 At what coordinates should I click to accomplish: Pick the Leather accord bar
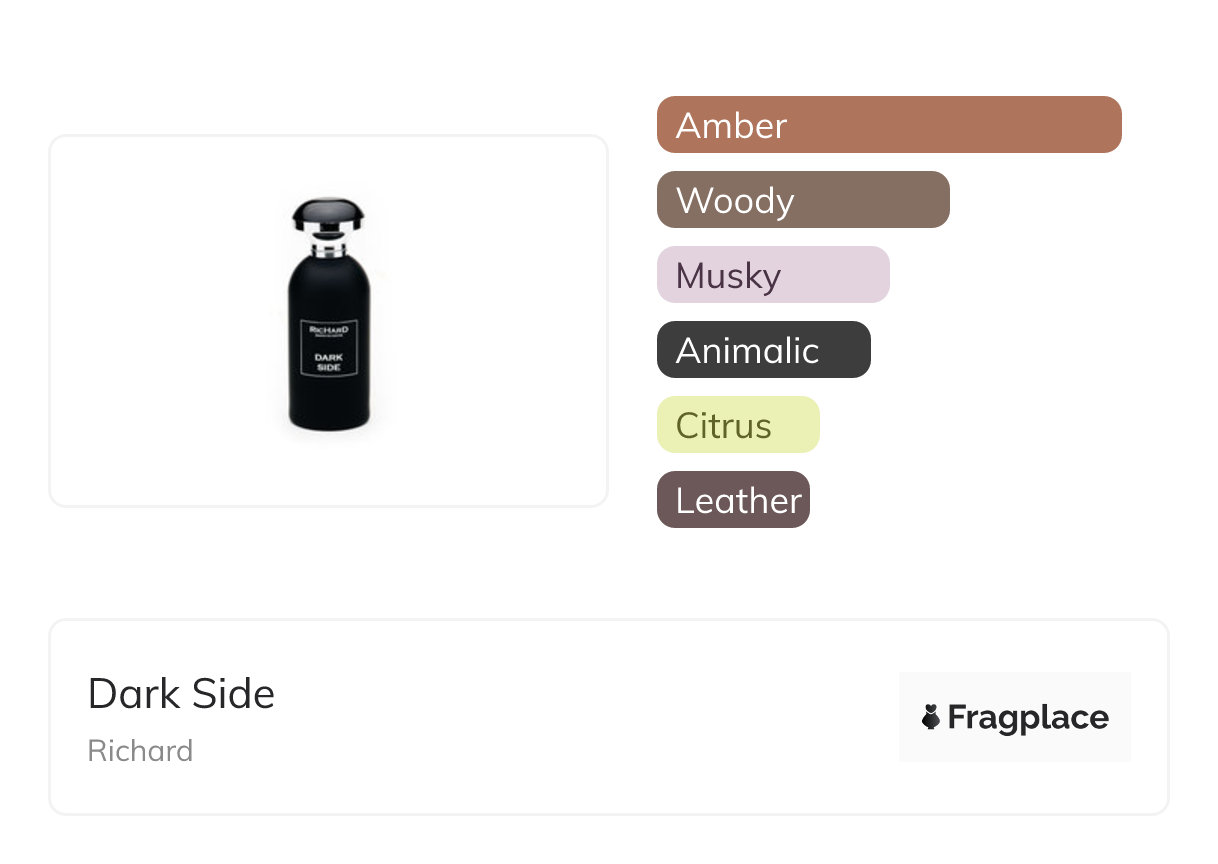pos(733,500)
